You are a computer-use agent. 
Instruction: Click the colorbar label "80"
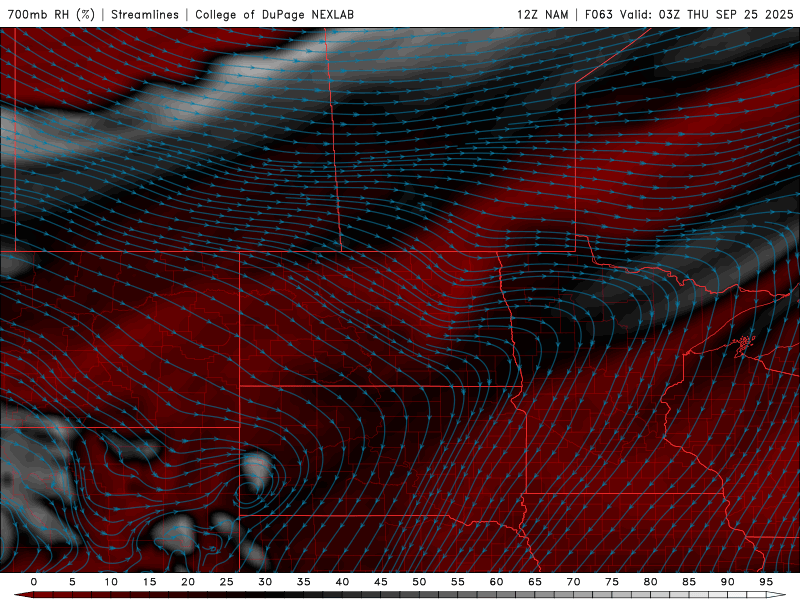651,582
